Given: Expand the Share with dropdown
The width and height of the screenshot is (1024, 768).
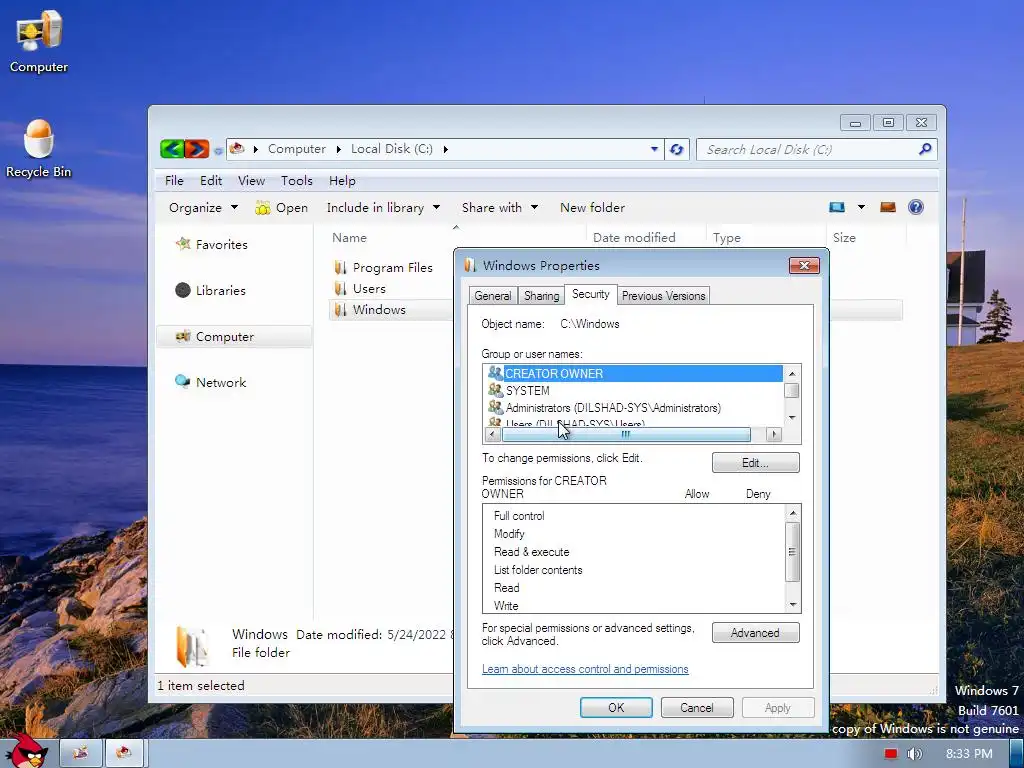Looking at the screenshot, I should pos(500,208).
